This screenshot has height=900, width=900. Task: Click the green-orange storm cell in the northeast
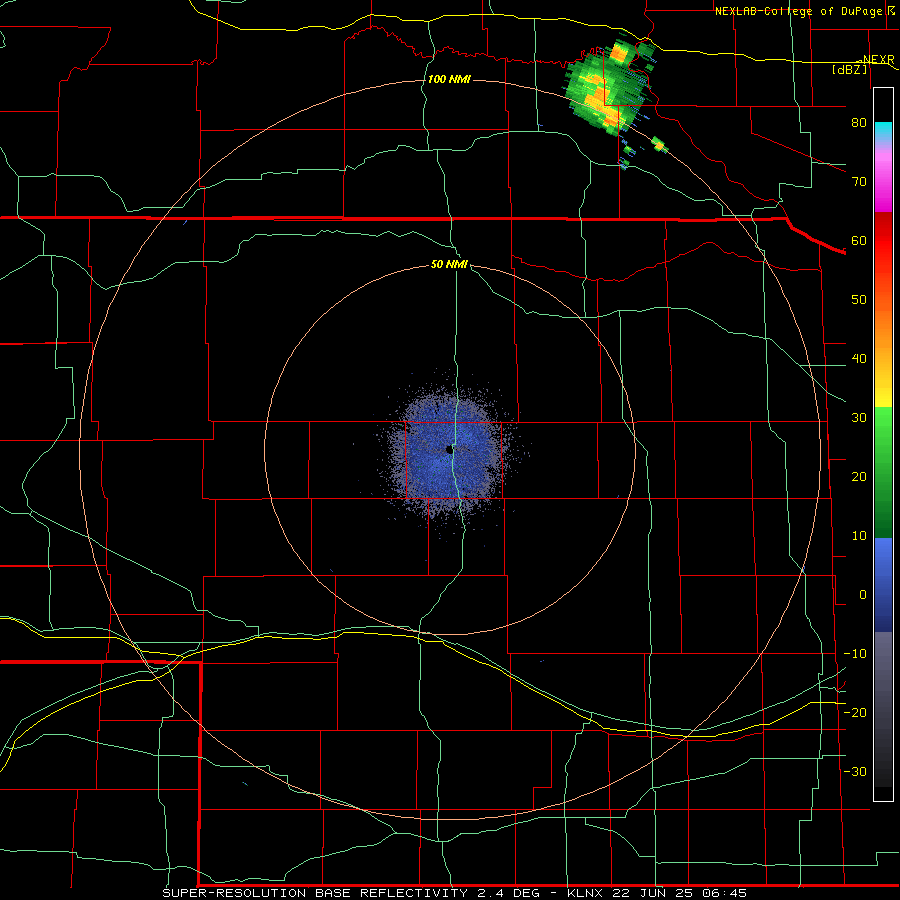pyautogui.click(x=608, y=86)
